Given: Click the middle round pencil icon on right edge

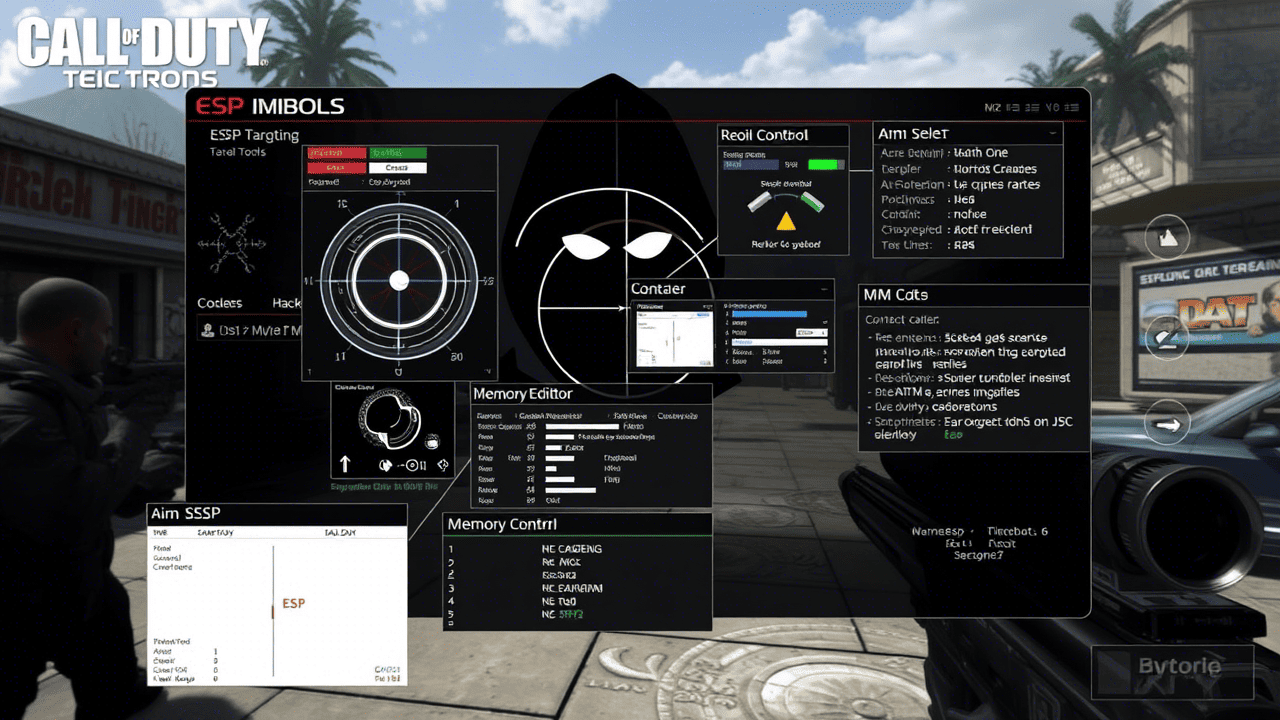Looking at the screenshot, I should click(1166, 337).
